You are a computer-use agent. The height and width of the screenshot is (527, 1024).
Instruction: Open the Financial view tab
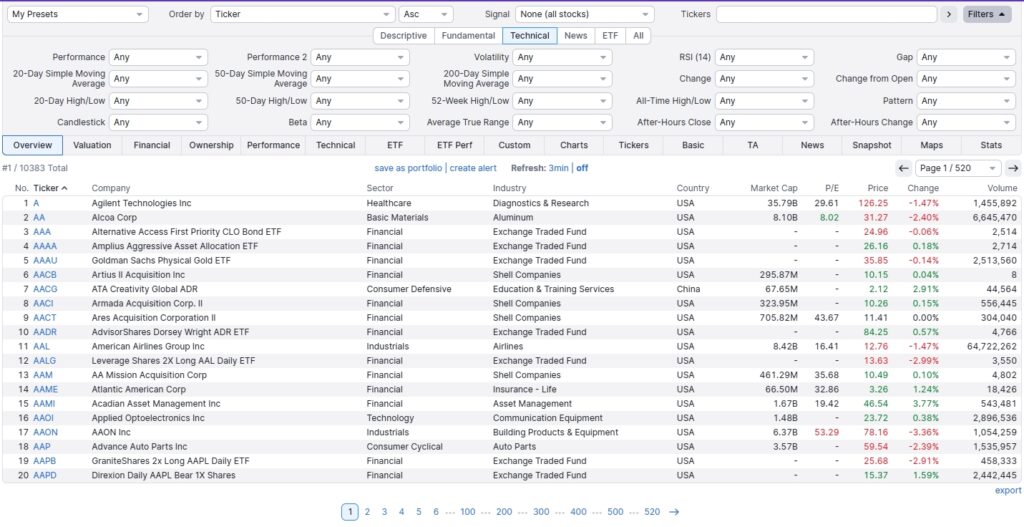pyautogui.click(x=152, y=146)
